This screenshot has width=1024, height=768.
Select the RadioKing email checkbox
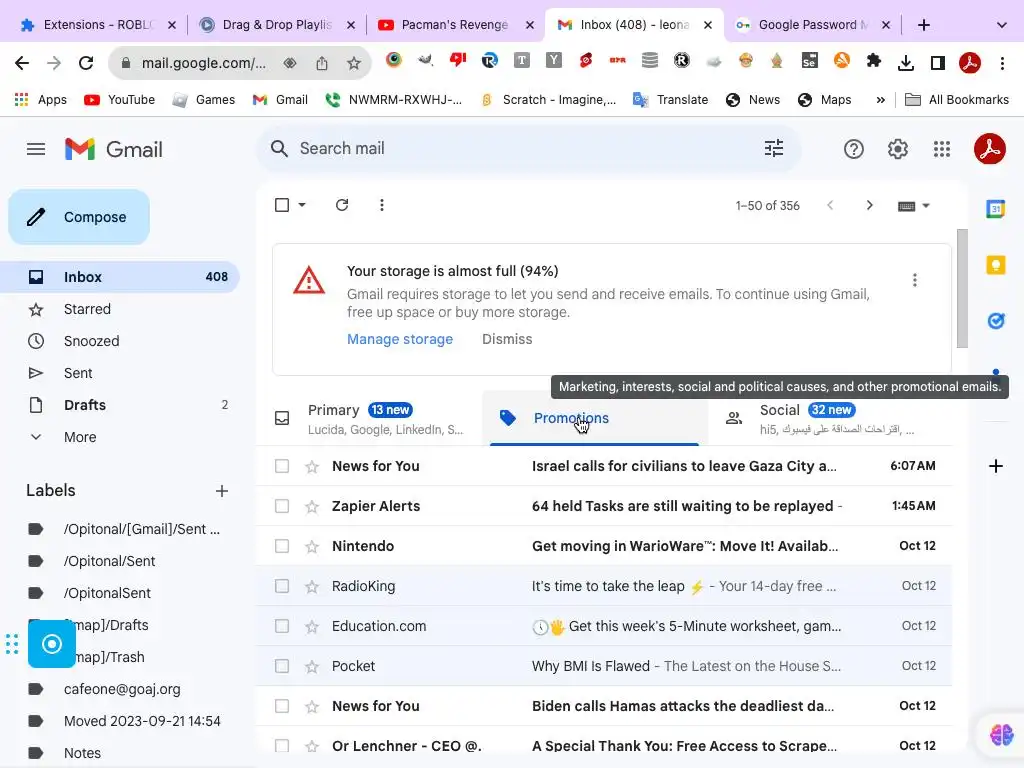(x=281, y=586)
